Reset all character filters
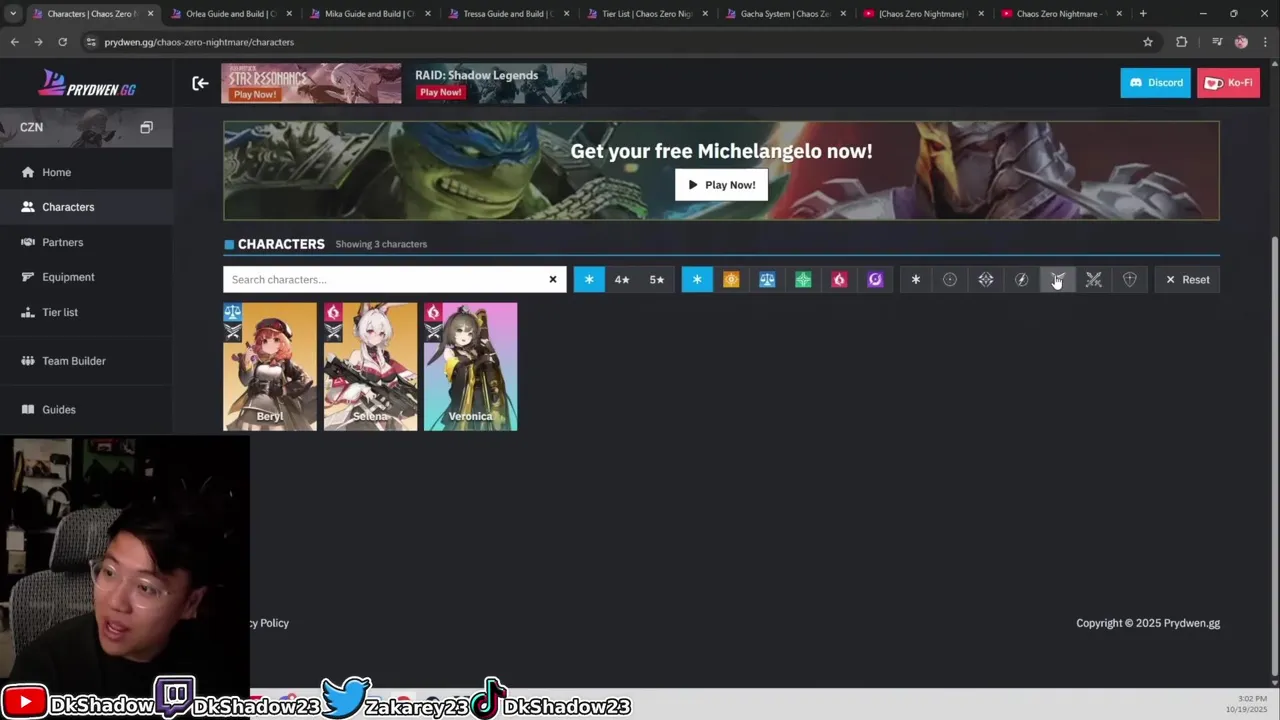Screen dimensions: 1280x720 click(1187, 280)
